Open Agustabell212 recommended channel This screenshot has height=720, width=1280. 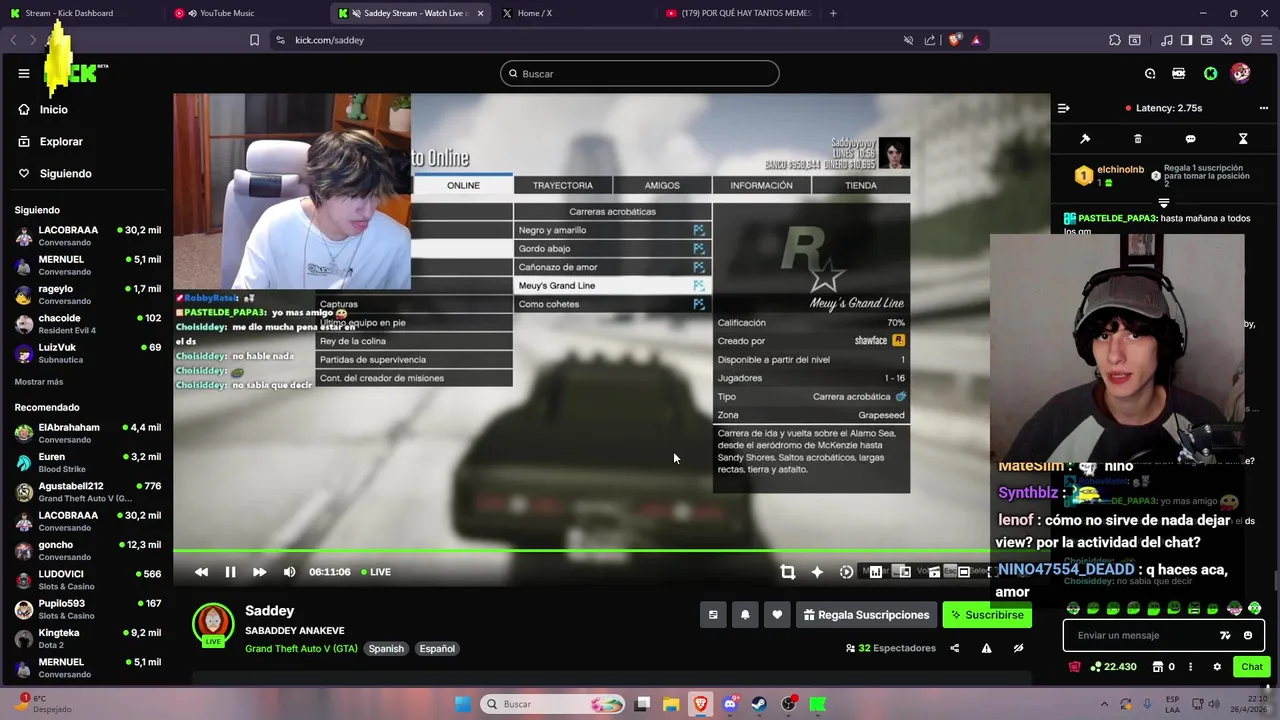[88, 492]
